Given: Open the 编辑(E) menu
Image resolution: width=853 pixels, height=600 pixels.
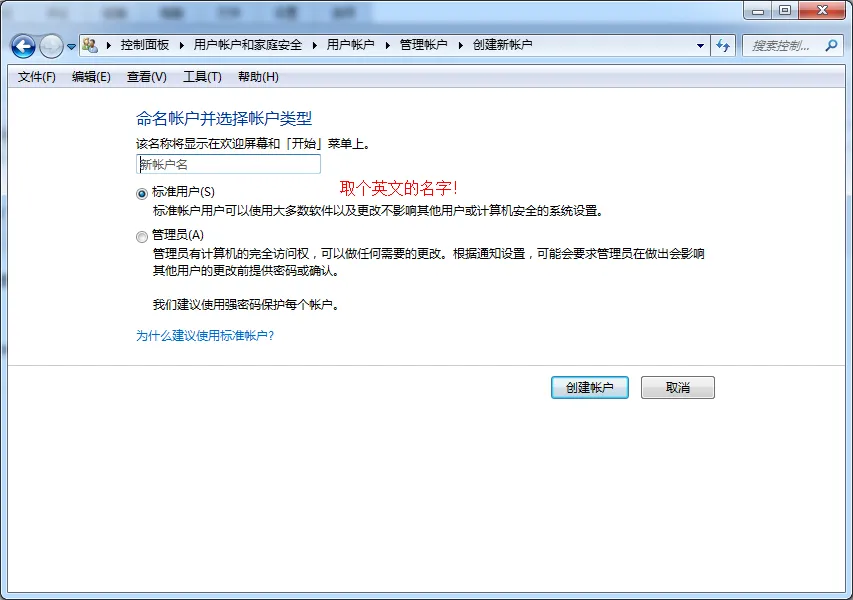Looking at the screenshot, I should point(91,77).
